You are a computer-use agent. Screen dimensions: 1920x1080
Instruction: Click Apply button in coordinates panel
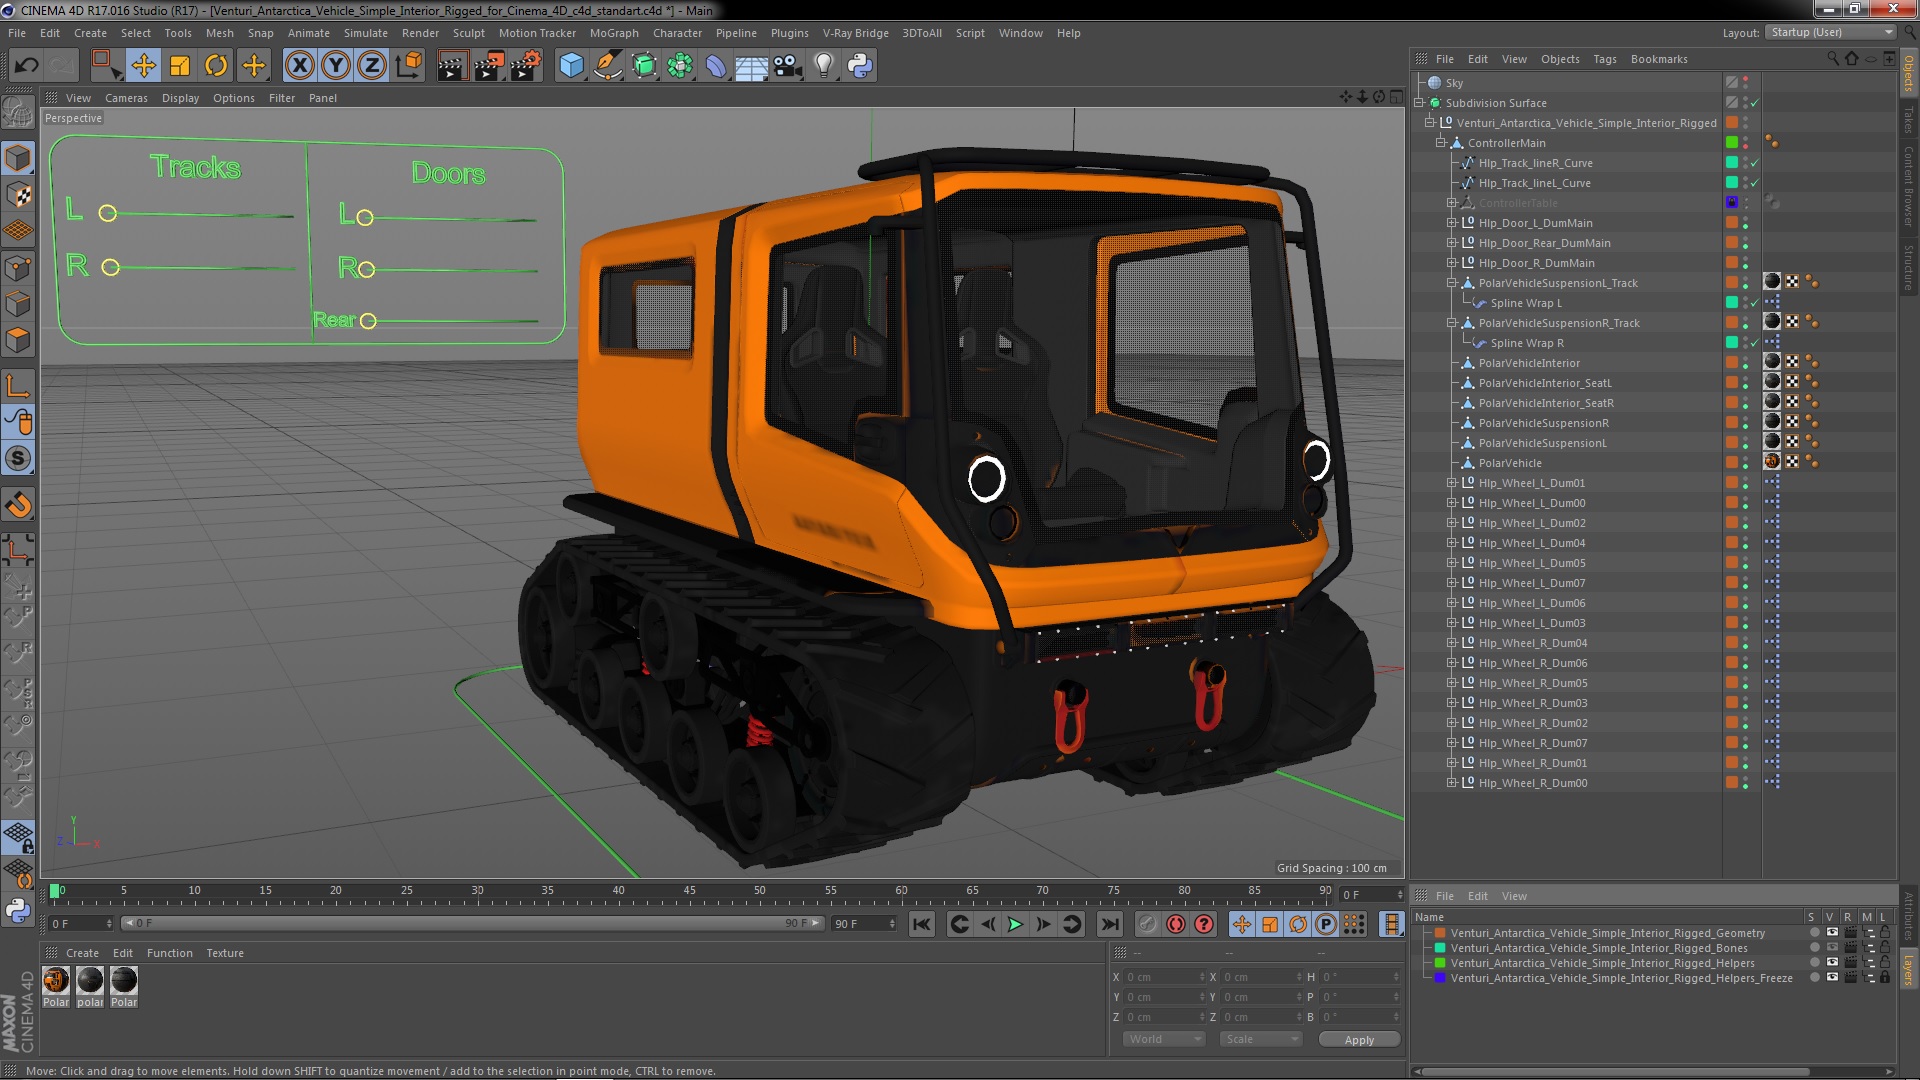[1359, 1040]
